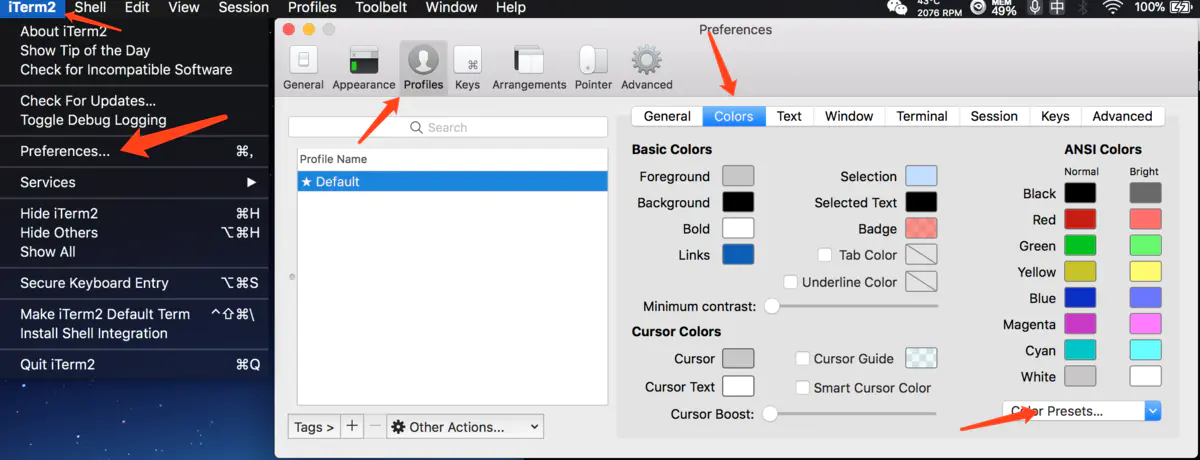The width and height of the screenshot is (1200, 460).
Task: Select the Colors tab
Action: 734,116
